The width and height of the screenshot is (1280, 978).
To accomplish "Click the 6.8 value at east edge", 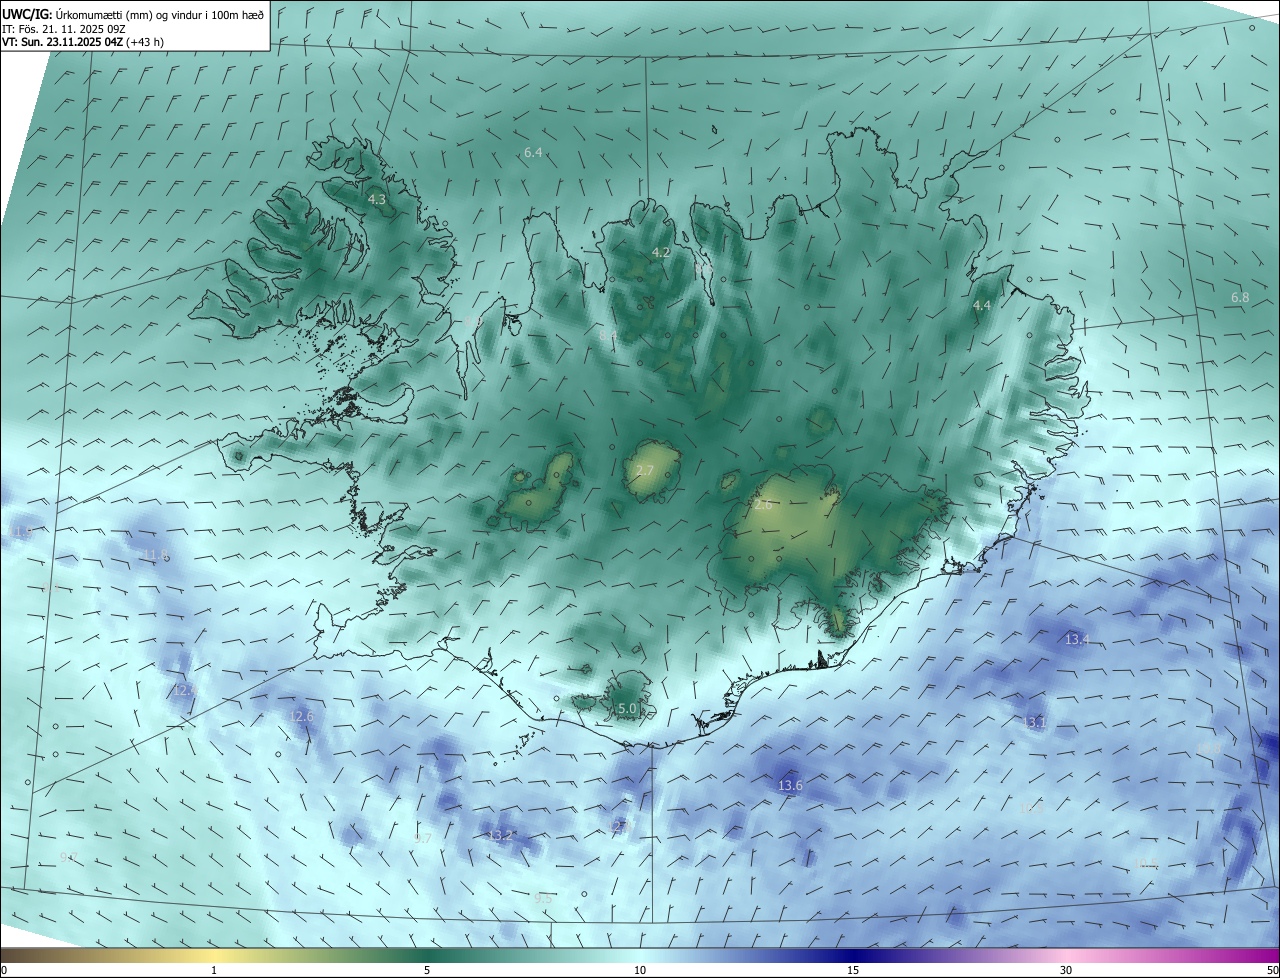I will (1240, 298).
